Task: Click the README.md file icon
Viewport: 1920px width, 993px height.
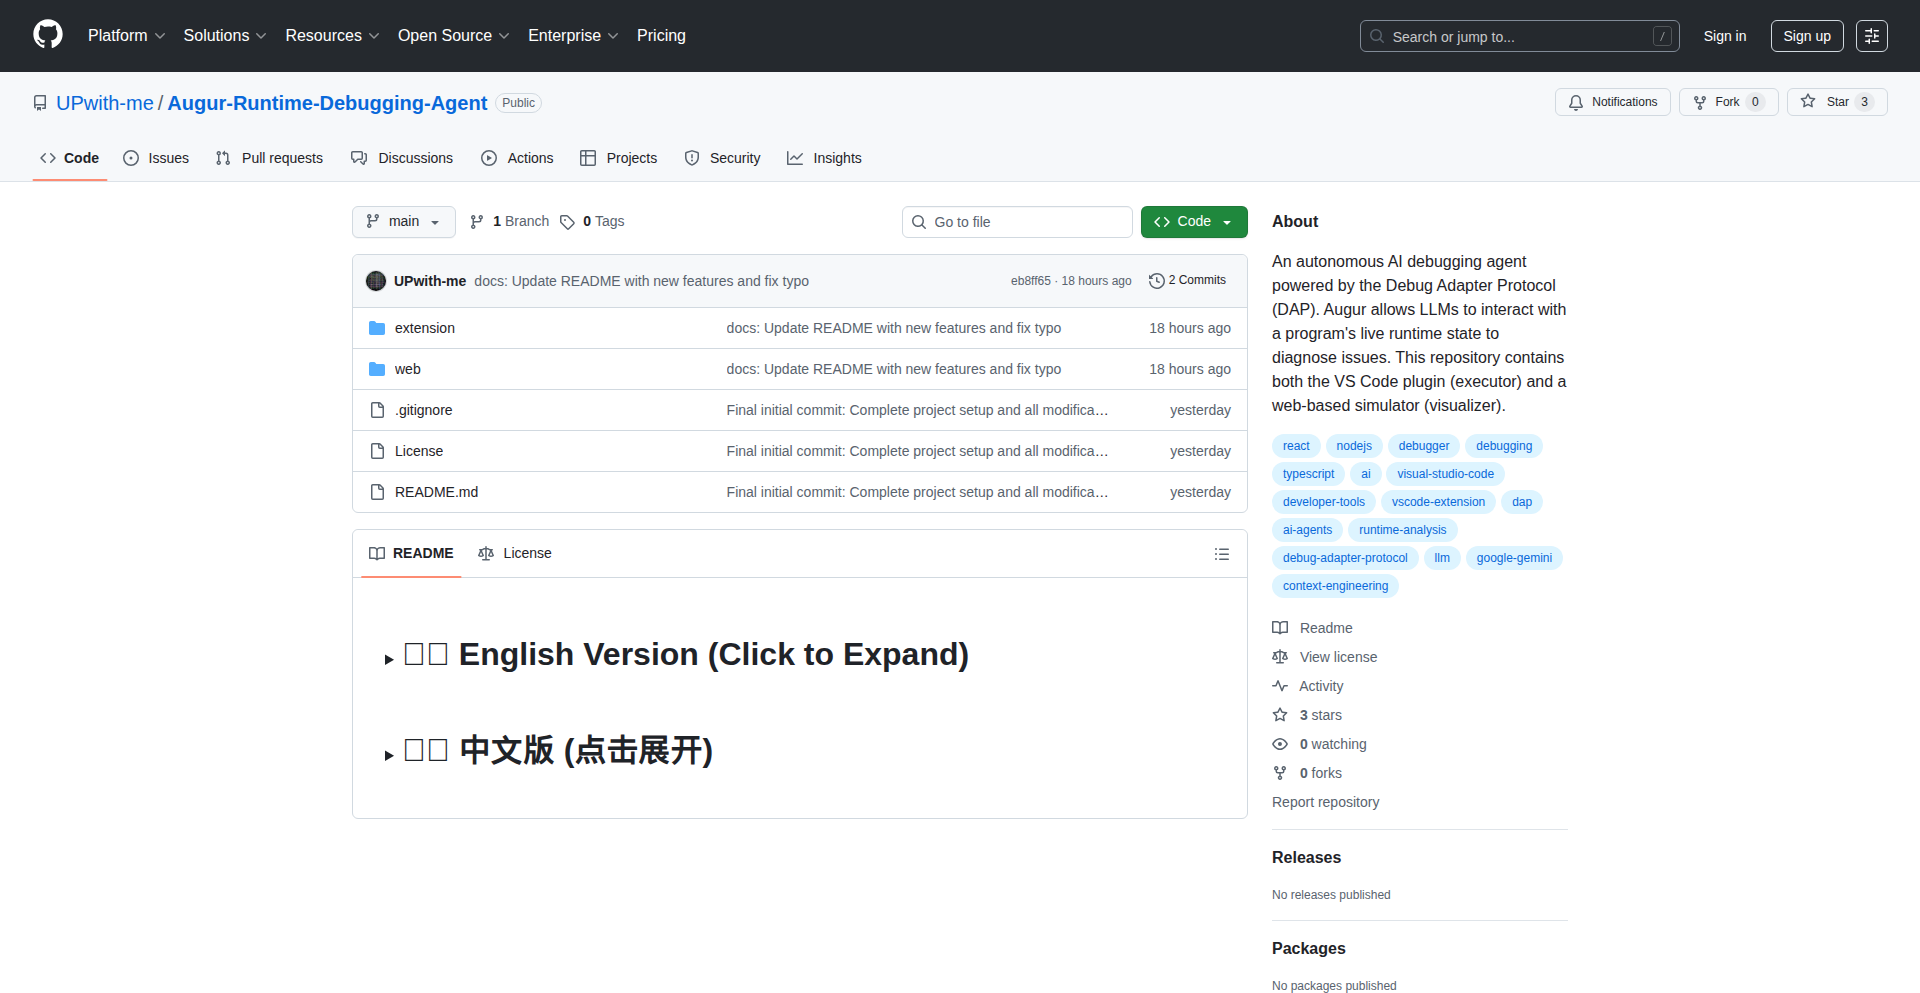Action: click(377, 491)
